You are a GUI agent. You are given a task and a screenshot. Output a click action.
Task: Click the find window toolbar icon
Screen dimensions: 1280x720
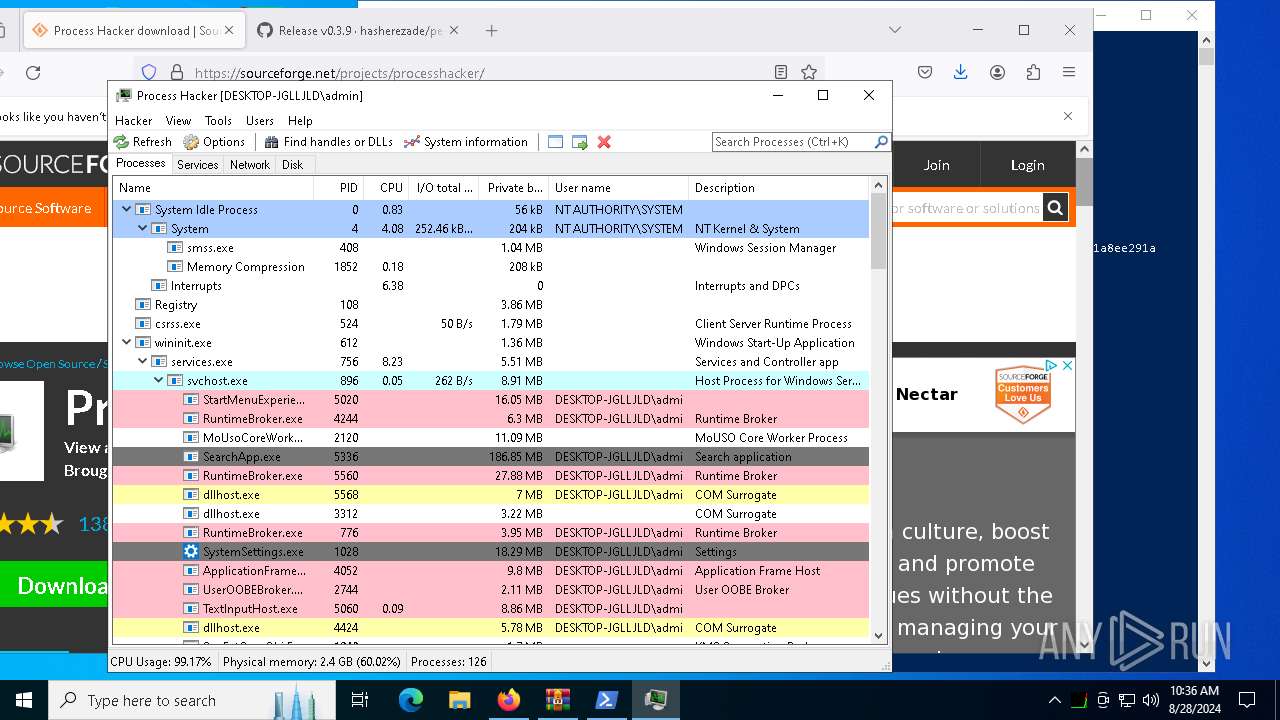556,142
